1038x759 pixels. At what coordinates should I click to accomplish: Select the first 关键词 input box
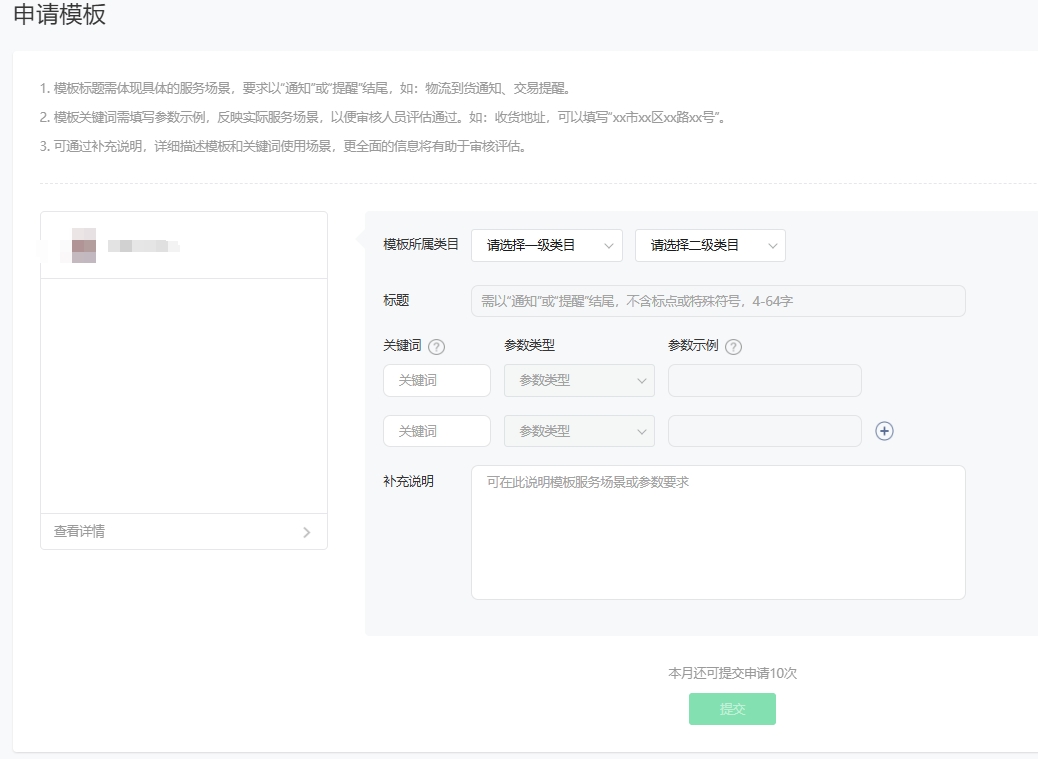(437, 380)
